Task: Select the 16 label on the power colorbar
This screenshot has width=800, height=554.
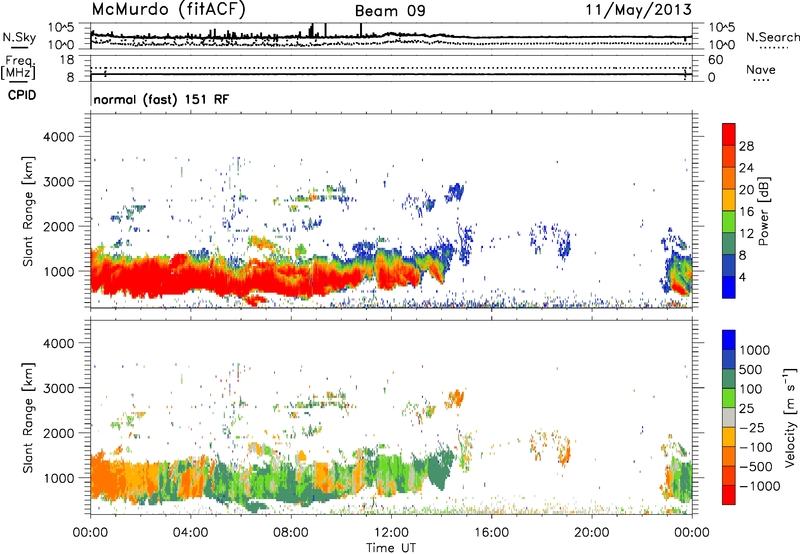Action: (x=746, y=212)
